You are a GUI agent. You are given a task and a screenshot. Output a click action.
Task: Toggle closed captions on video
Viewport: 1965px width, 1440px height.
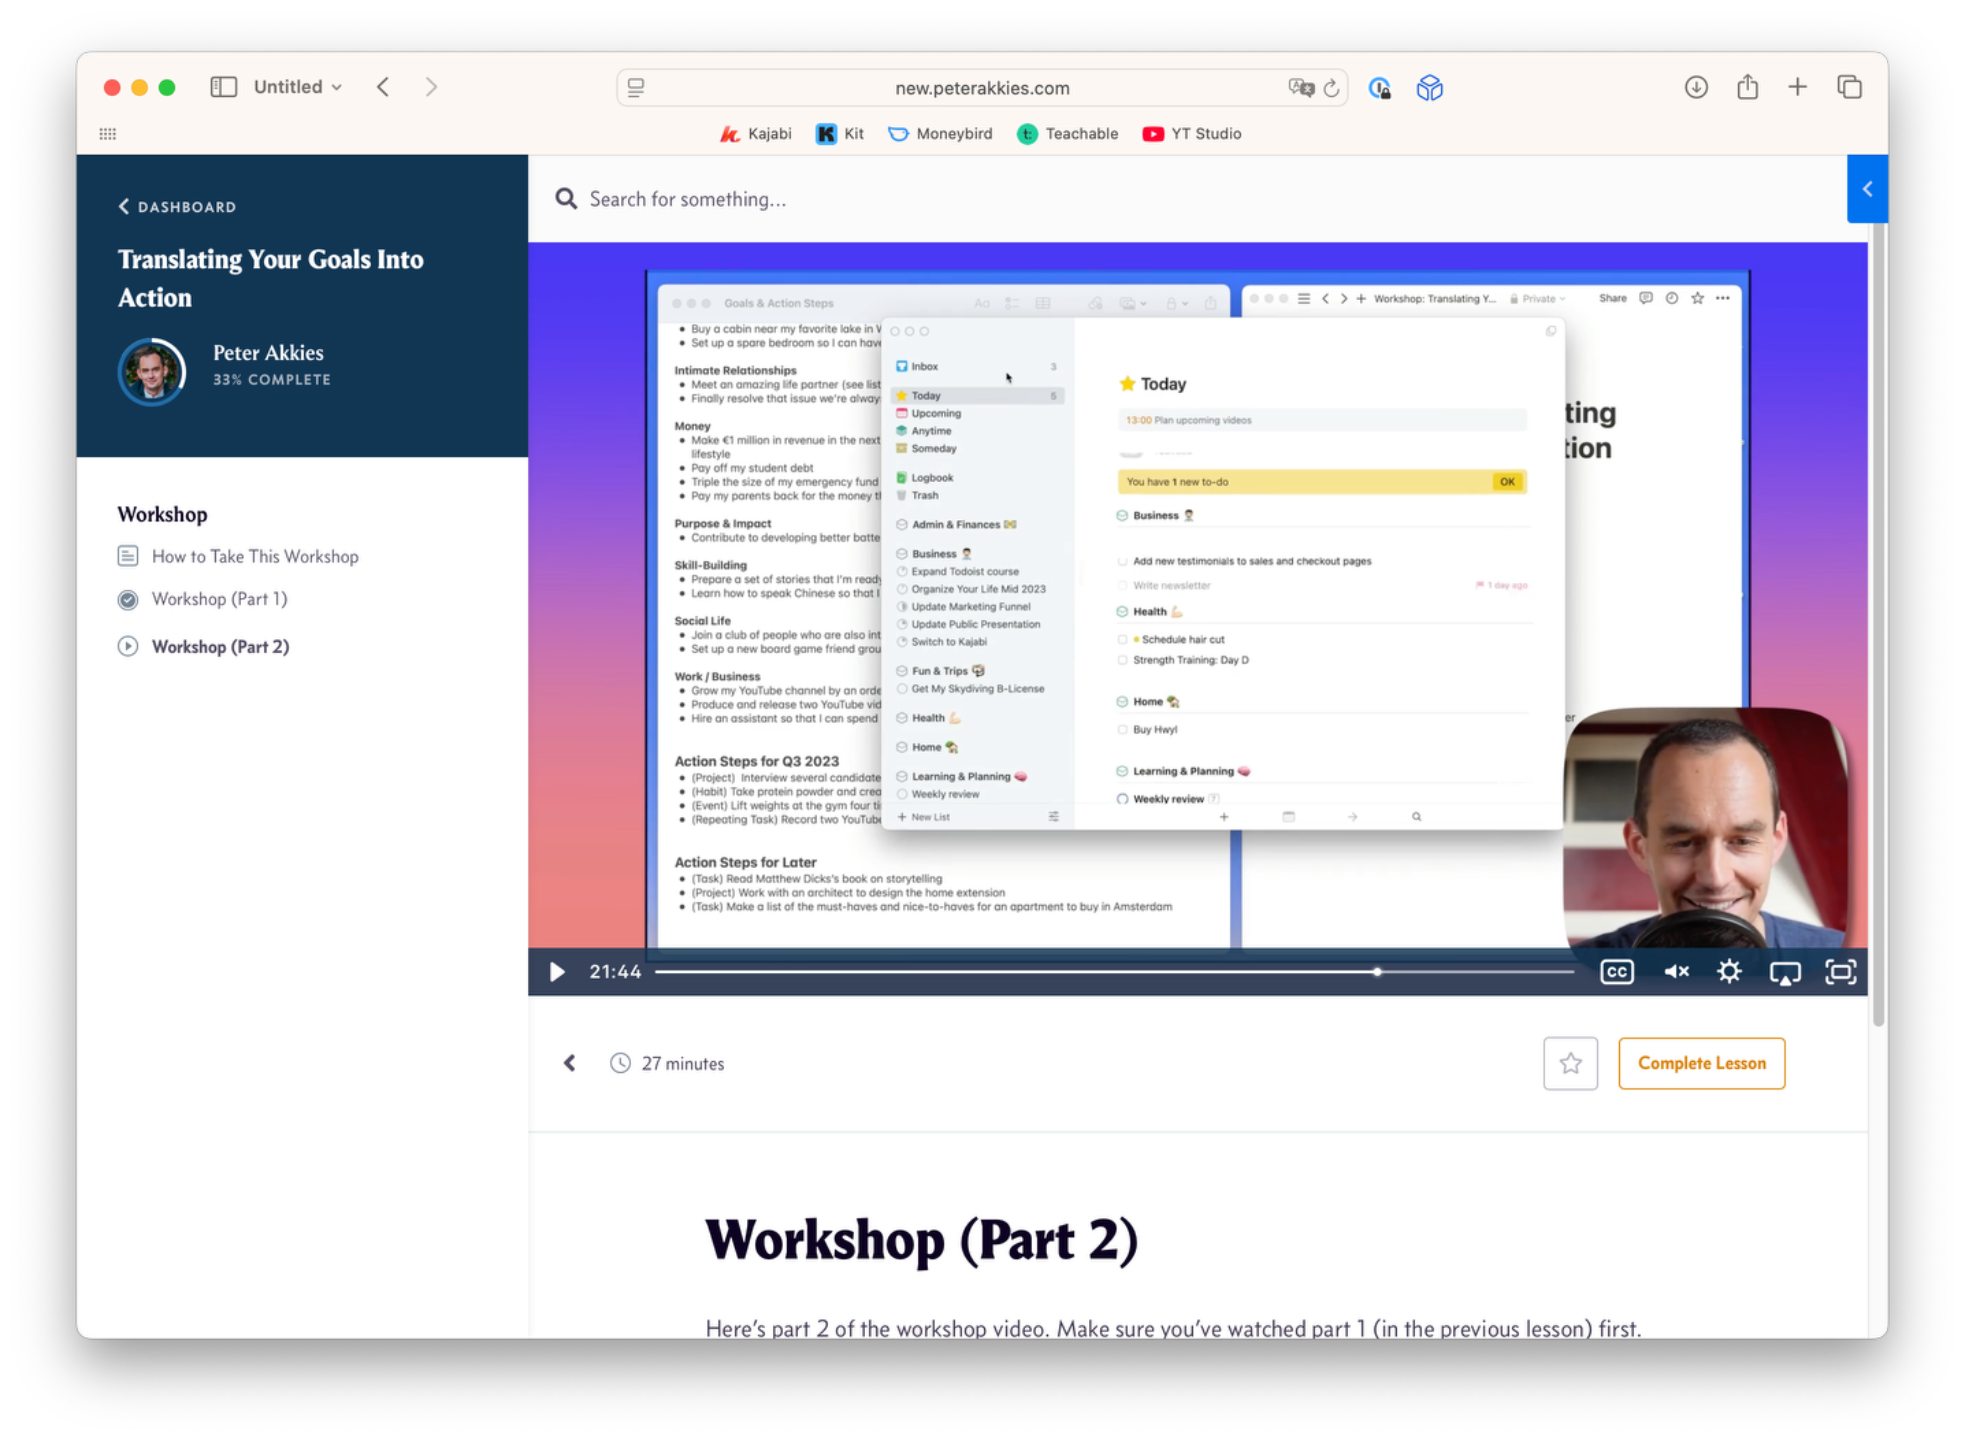[x=1616, y=972]
